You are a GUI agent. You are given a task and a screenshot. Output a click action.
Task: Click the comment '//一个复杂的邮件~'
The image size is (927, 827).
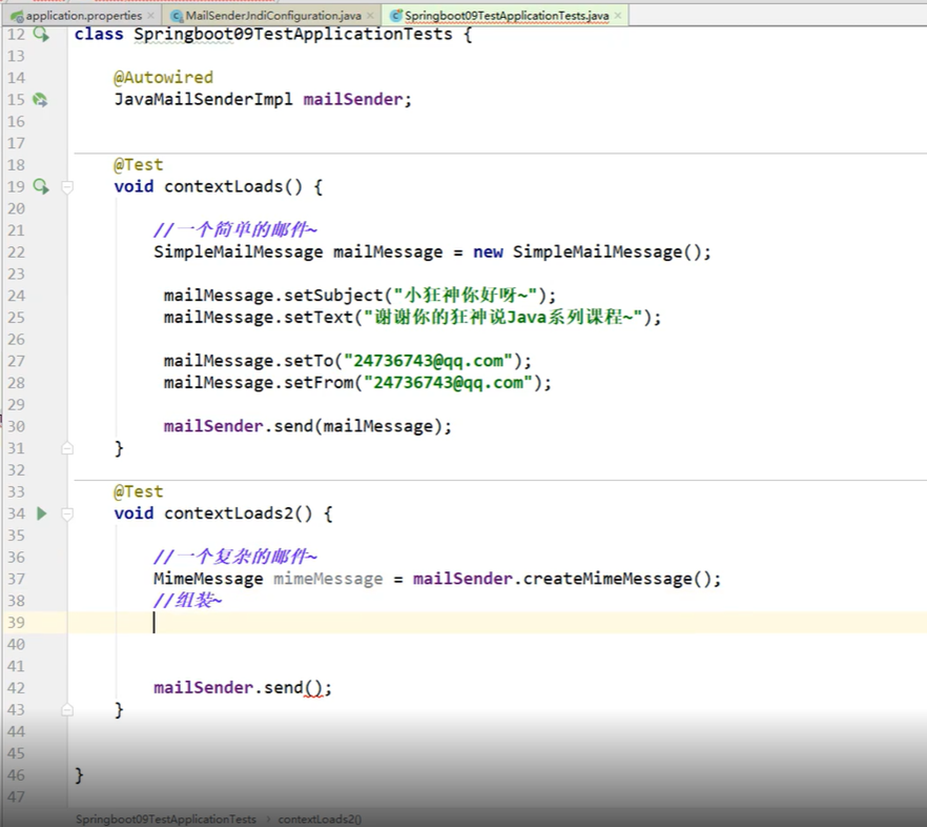pyautogui.click(x=235, y=556)
